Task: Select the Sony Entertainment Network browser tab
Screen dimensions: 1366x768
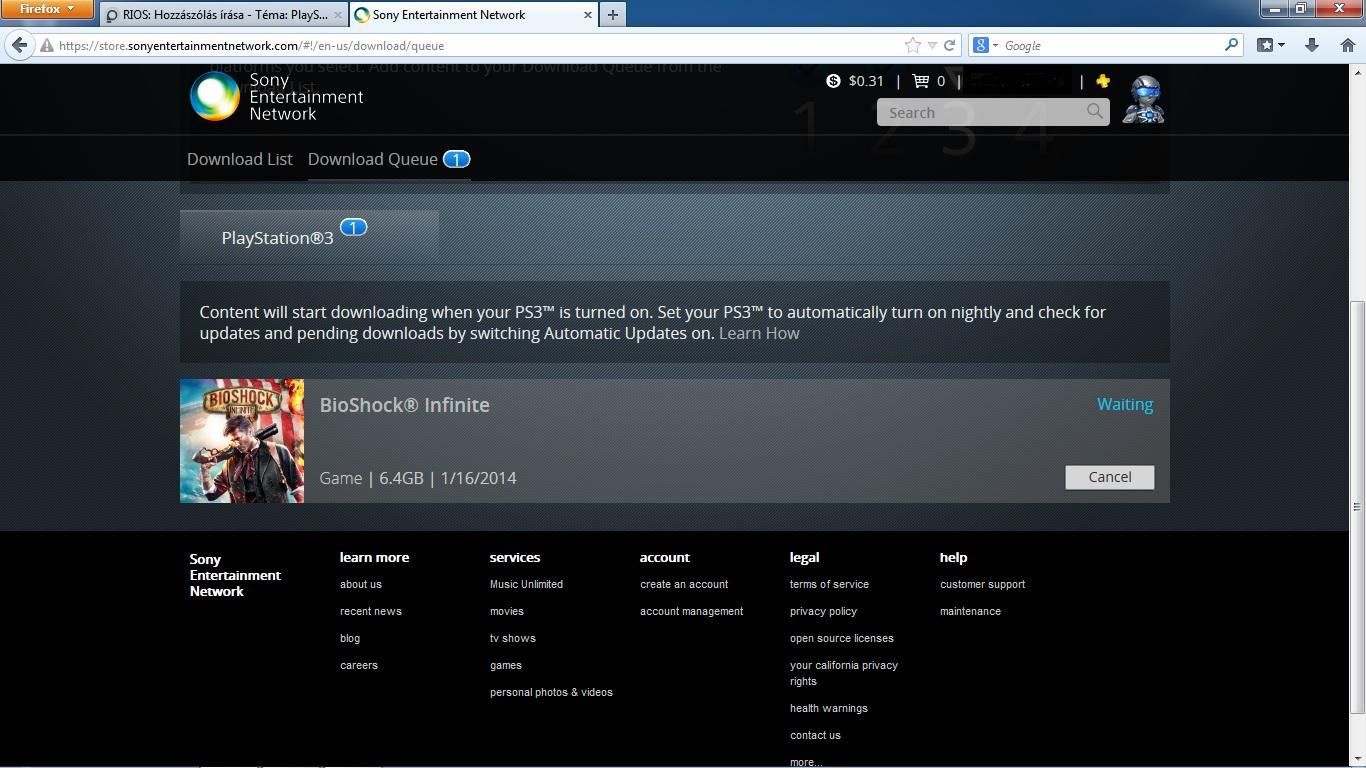Action: coord(472,15)
